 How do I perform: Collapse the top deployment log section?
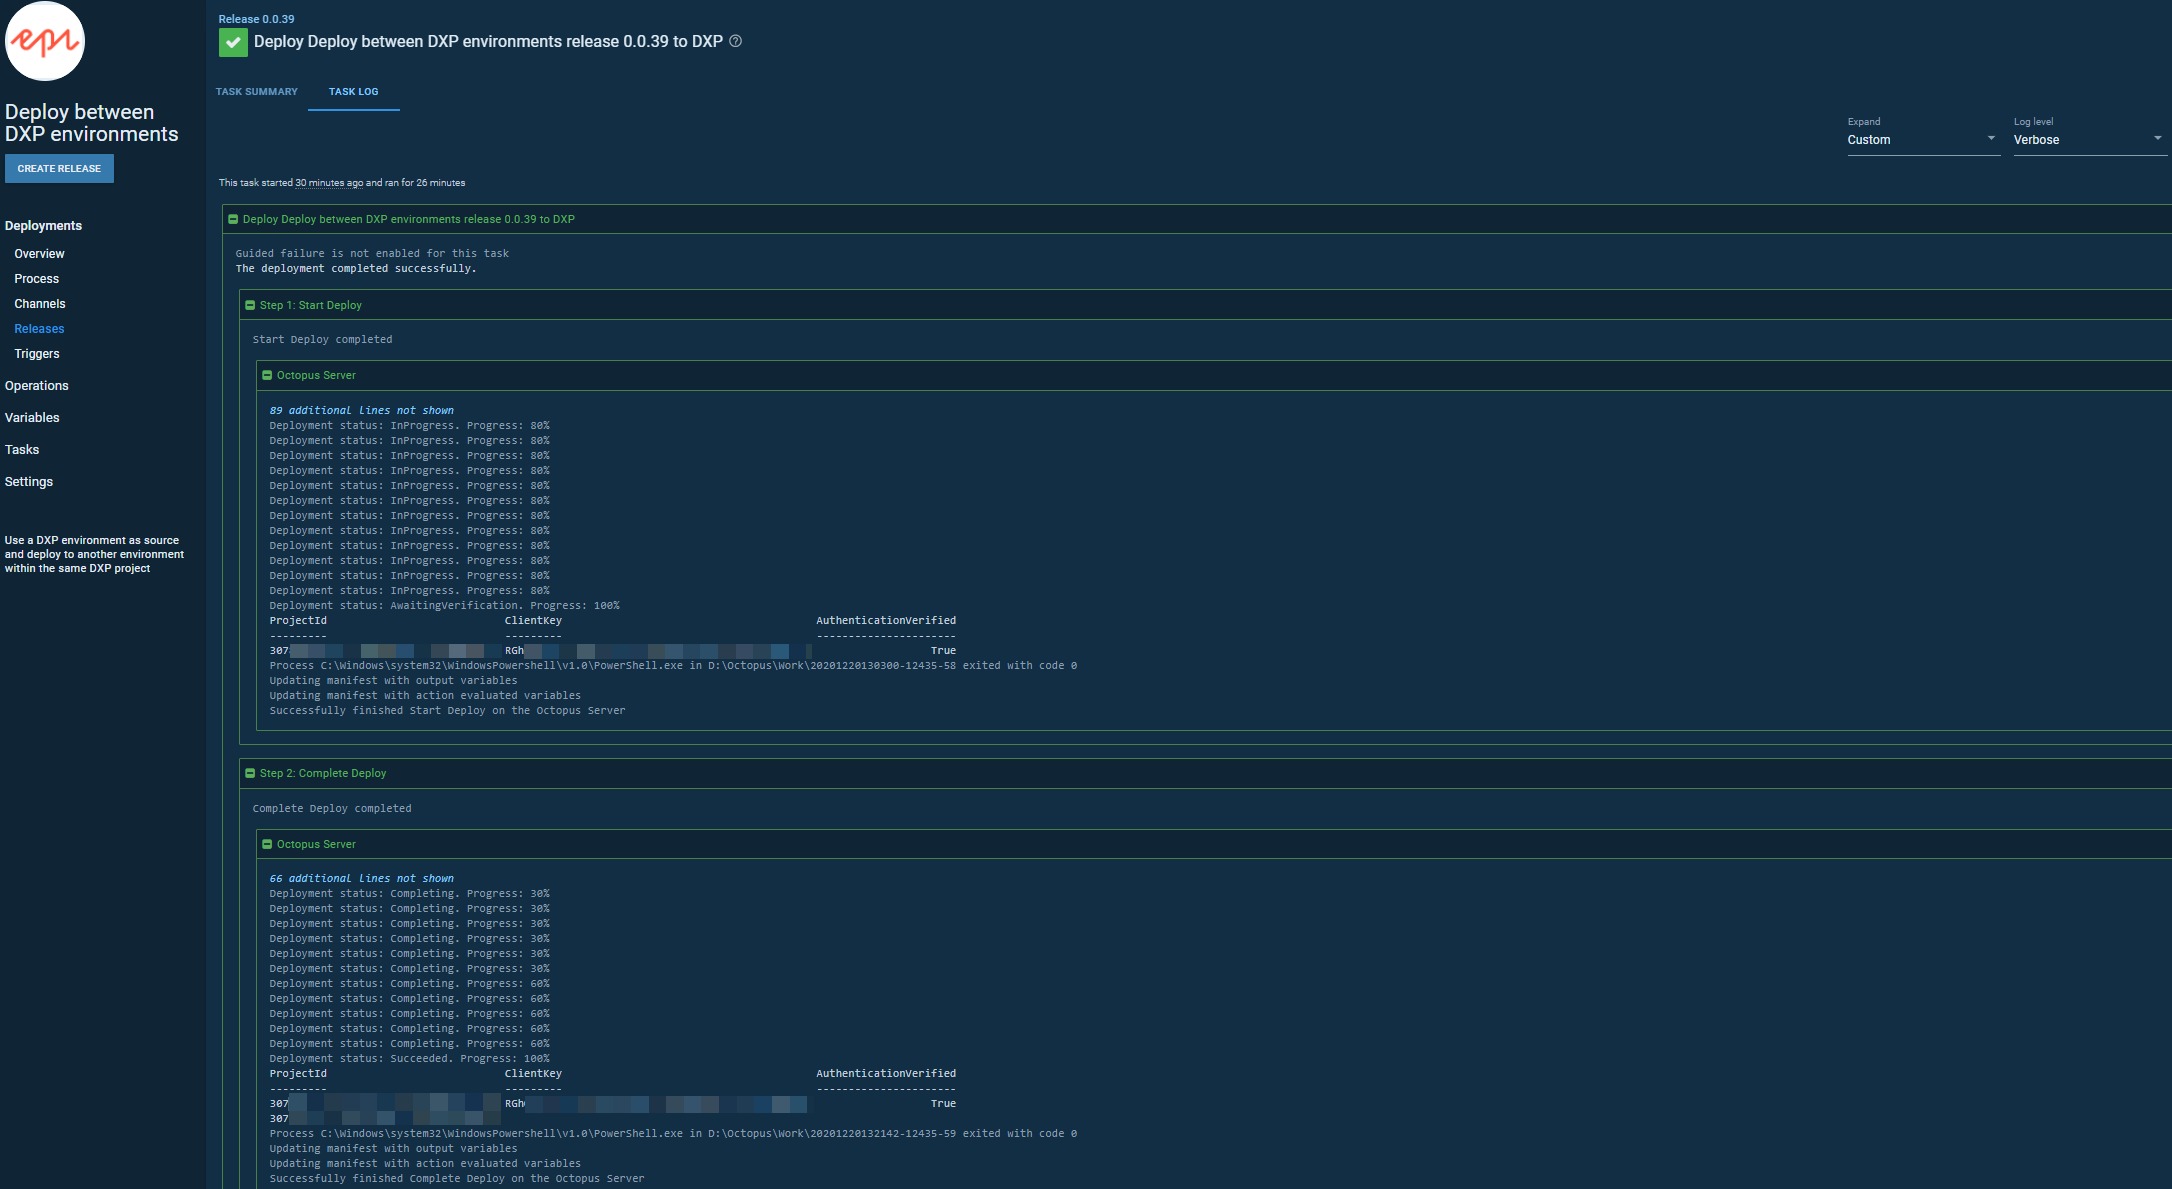233,219
